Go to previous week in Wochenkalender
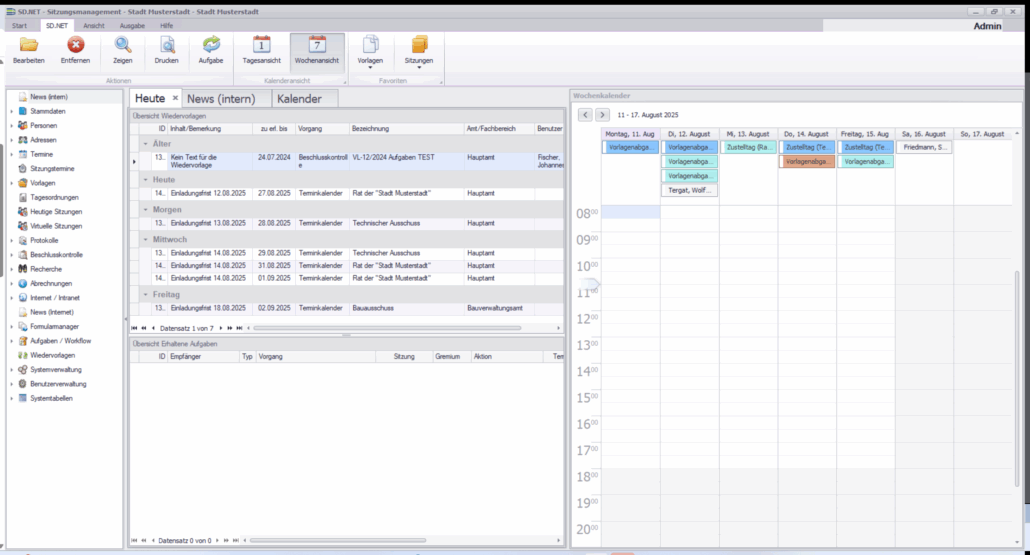The image size is (1030, 555). pos(585,115)
